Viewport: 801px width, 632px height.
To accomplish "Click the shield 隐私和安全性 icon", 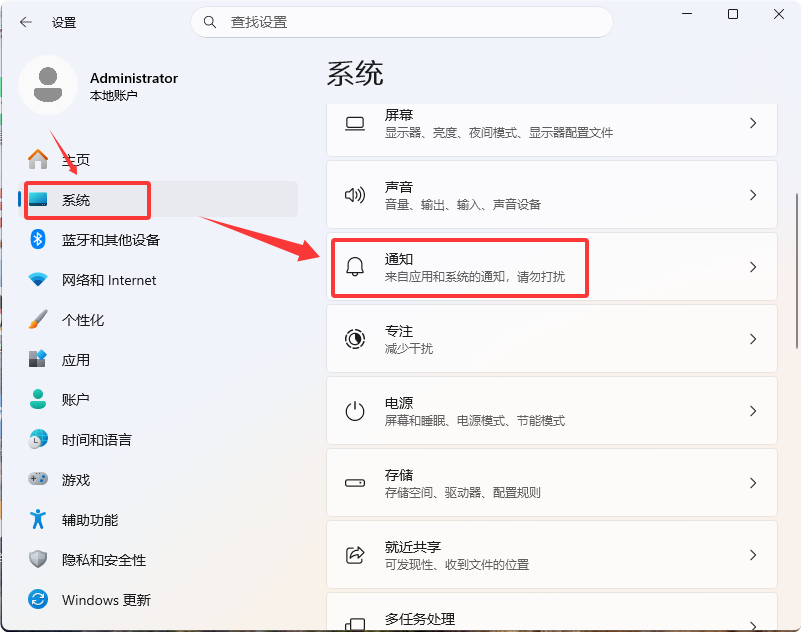I will click(38, 559).
